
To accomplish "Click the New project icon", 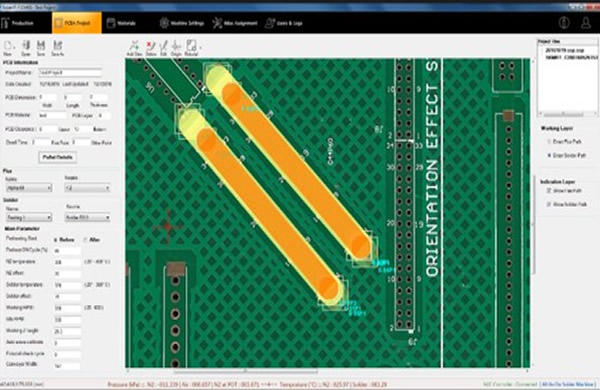I will 8,46.
